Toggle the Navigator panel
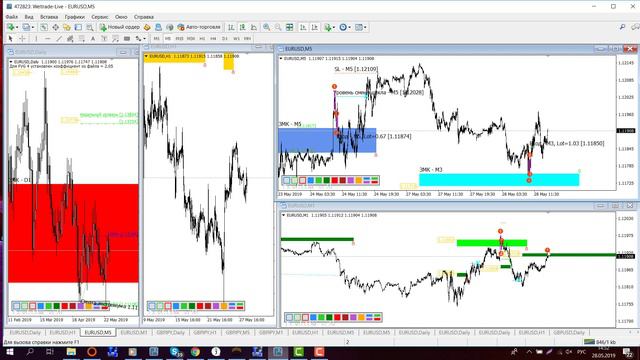640x360 pixels. [x=67, y=27]
